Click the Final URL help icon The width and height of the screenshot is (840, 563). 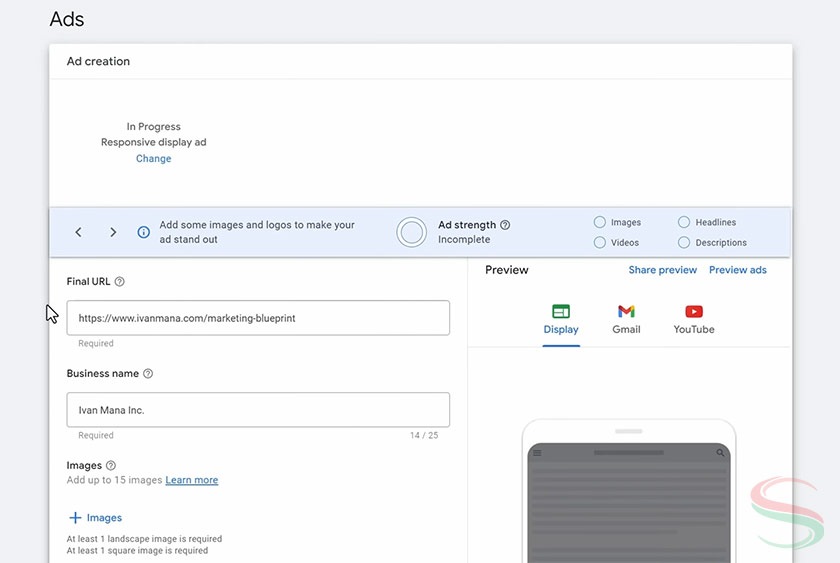pos(120,282)
